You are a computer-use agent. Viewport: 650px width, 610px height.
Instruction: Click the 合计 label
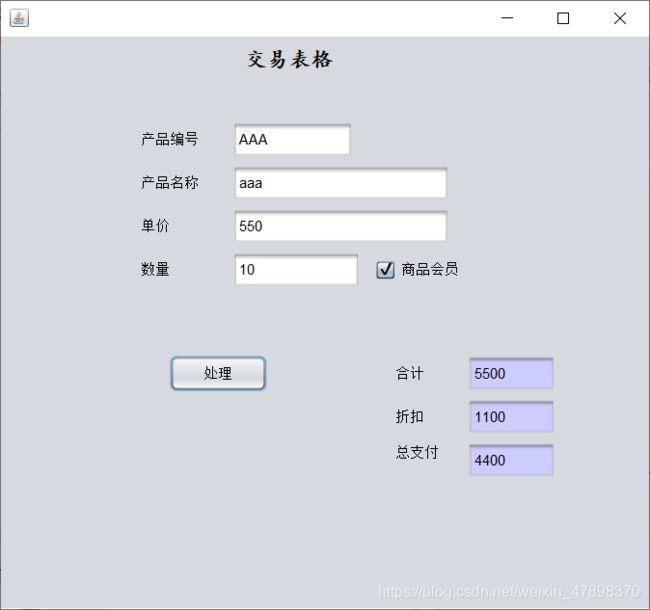pos(410,373)
